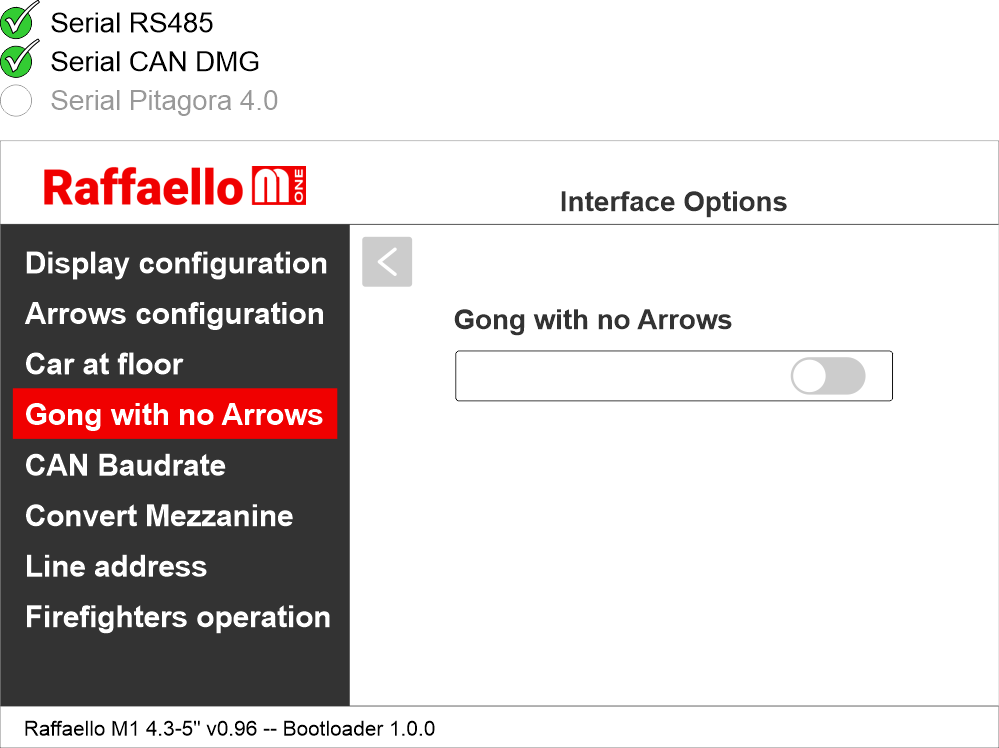
Task: Click the green checkmark beside Serial CAN DMG
Action: point(18,60)
